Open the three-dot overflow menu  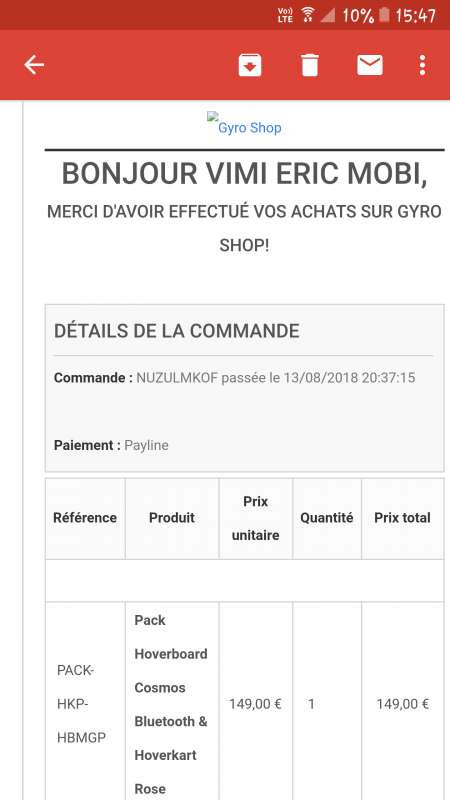tap(422, 65)
